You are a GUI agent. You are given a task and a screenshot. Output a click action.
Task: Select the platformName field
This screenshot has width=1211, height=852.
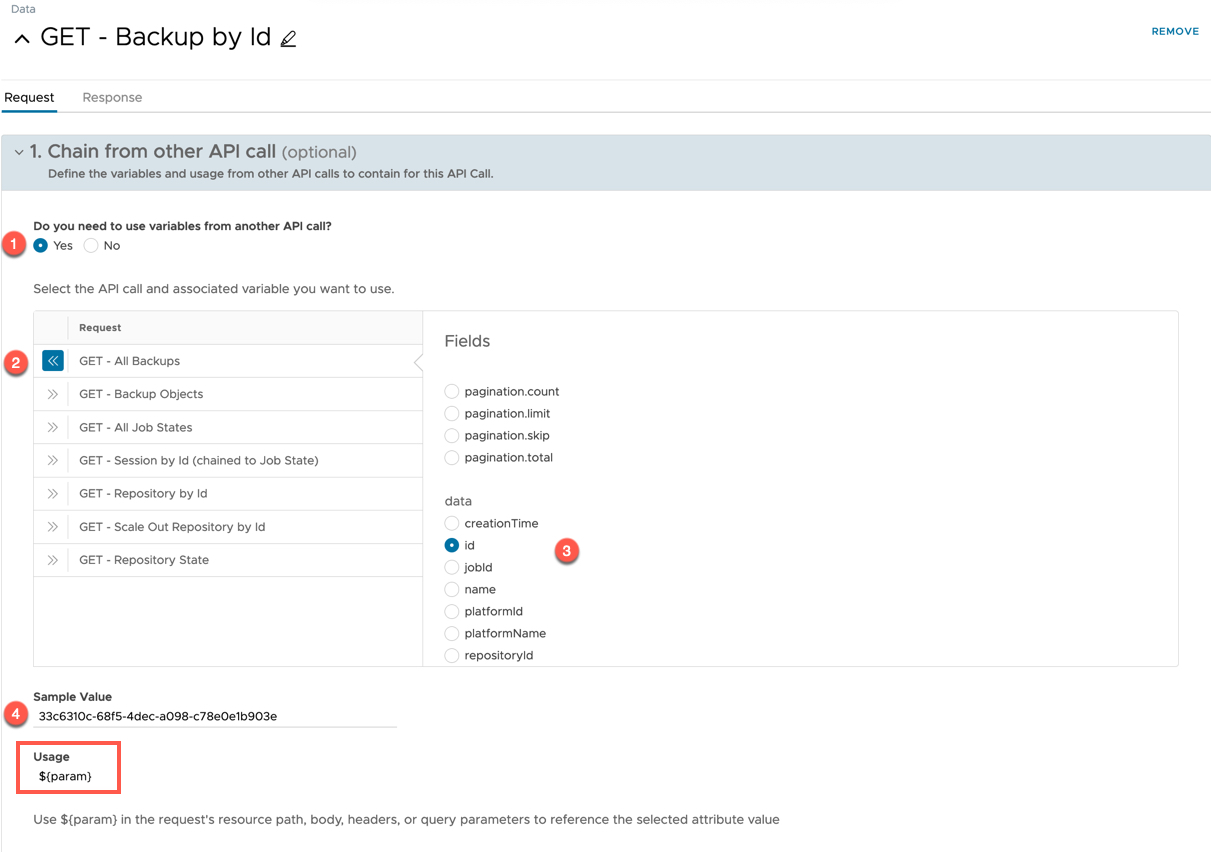pyautogui.click(x=452, y=633)
